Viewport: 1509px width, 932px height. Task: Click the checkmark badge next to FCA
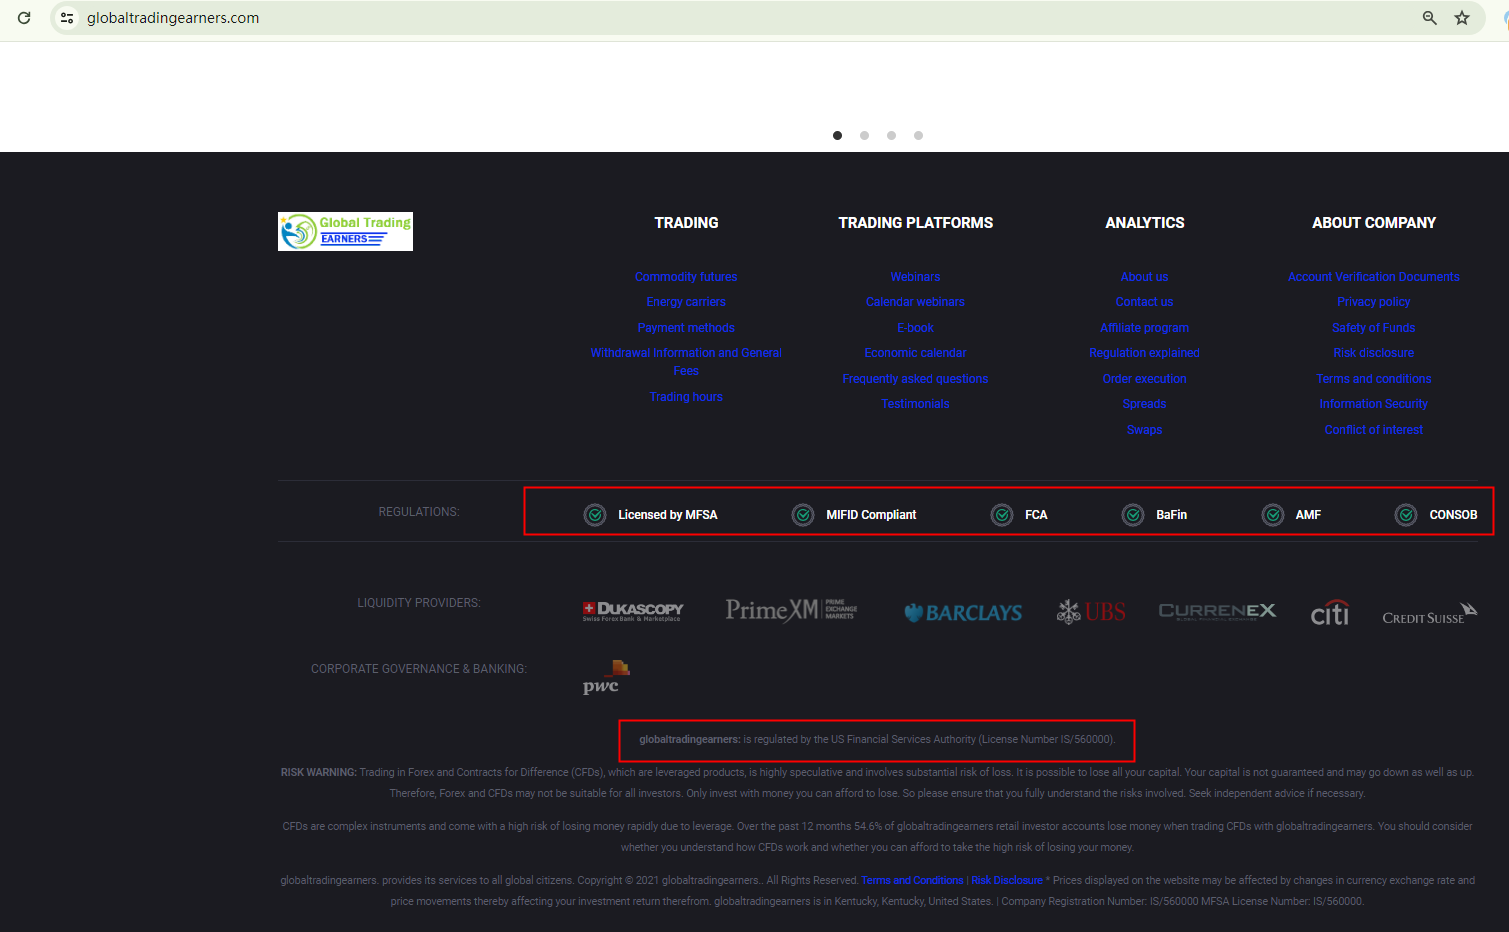point(1002,515)
